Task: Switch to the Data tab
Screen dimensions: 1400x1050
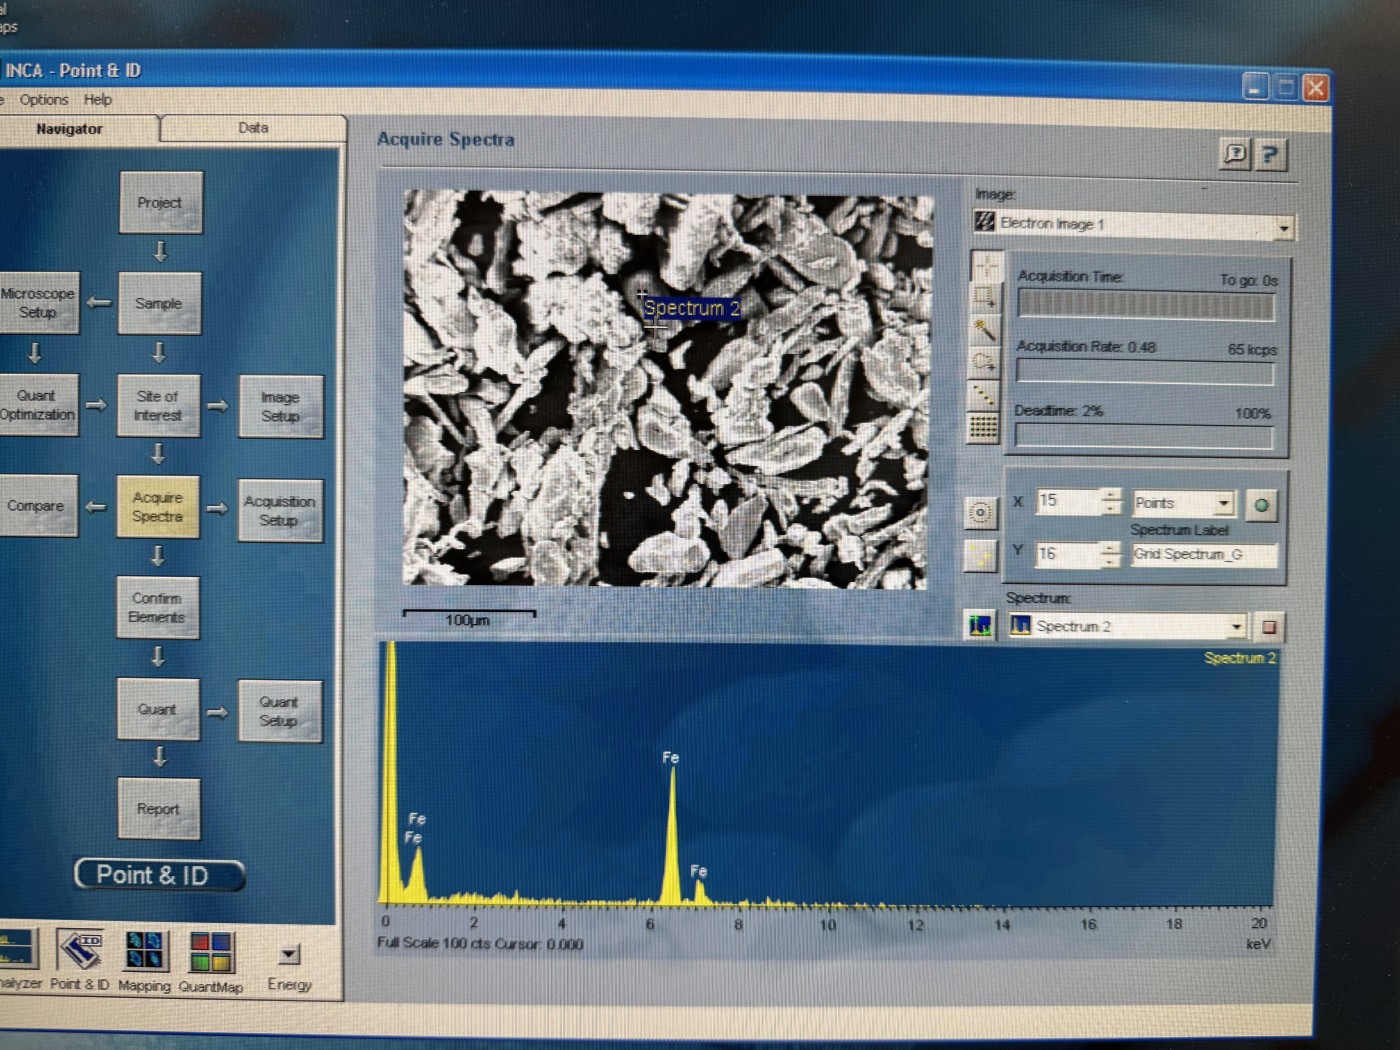Action: click(253, 128)
